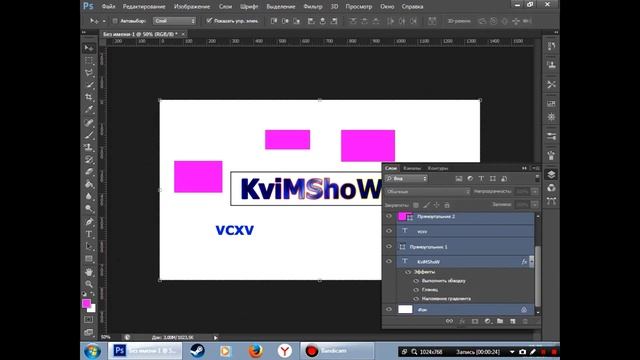The height and width of the screenshot is (360, 640).
Task: Select the Eraser tool
Action: coord(89,172)
